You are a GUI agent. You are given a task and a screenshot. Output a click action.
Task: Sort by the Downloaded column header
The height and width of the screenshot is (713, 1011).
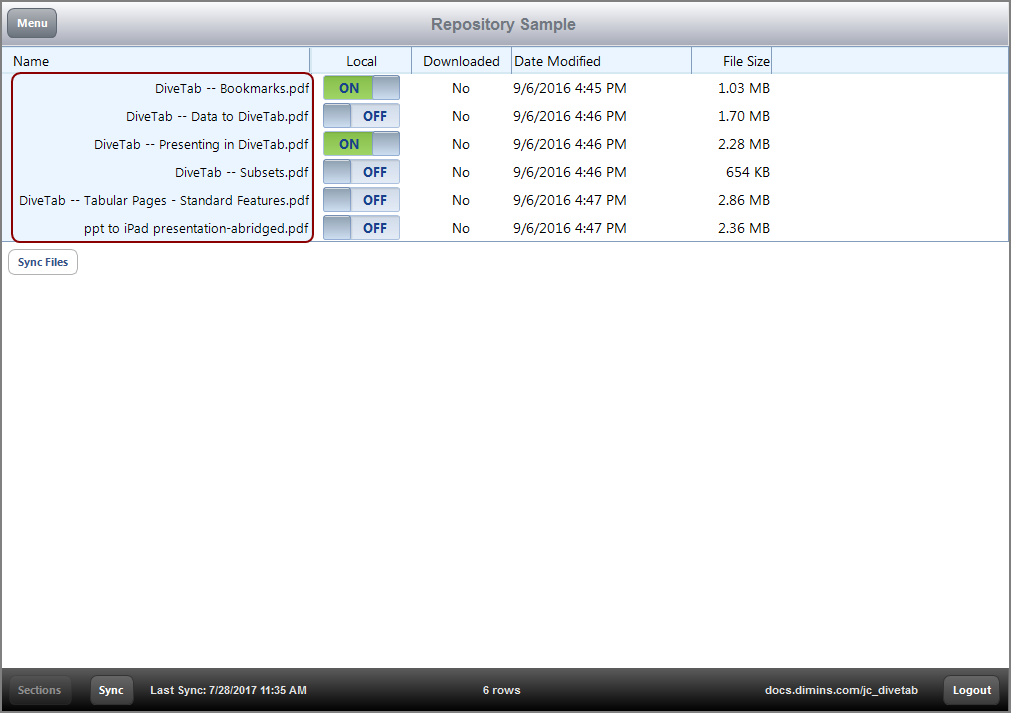[x=462, y=61]
